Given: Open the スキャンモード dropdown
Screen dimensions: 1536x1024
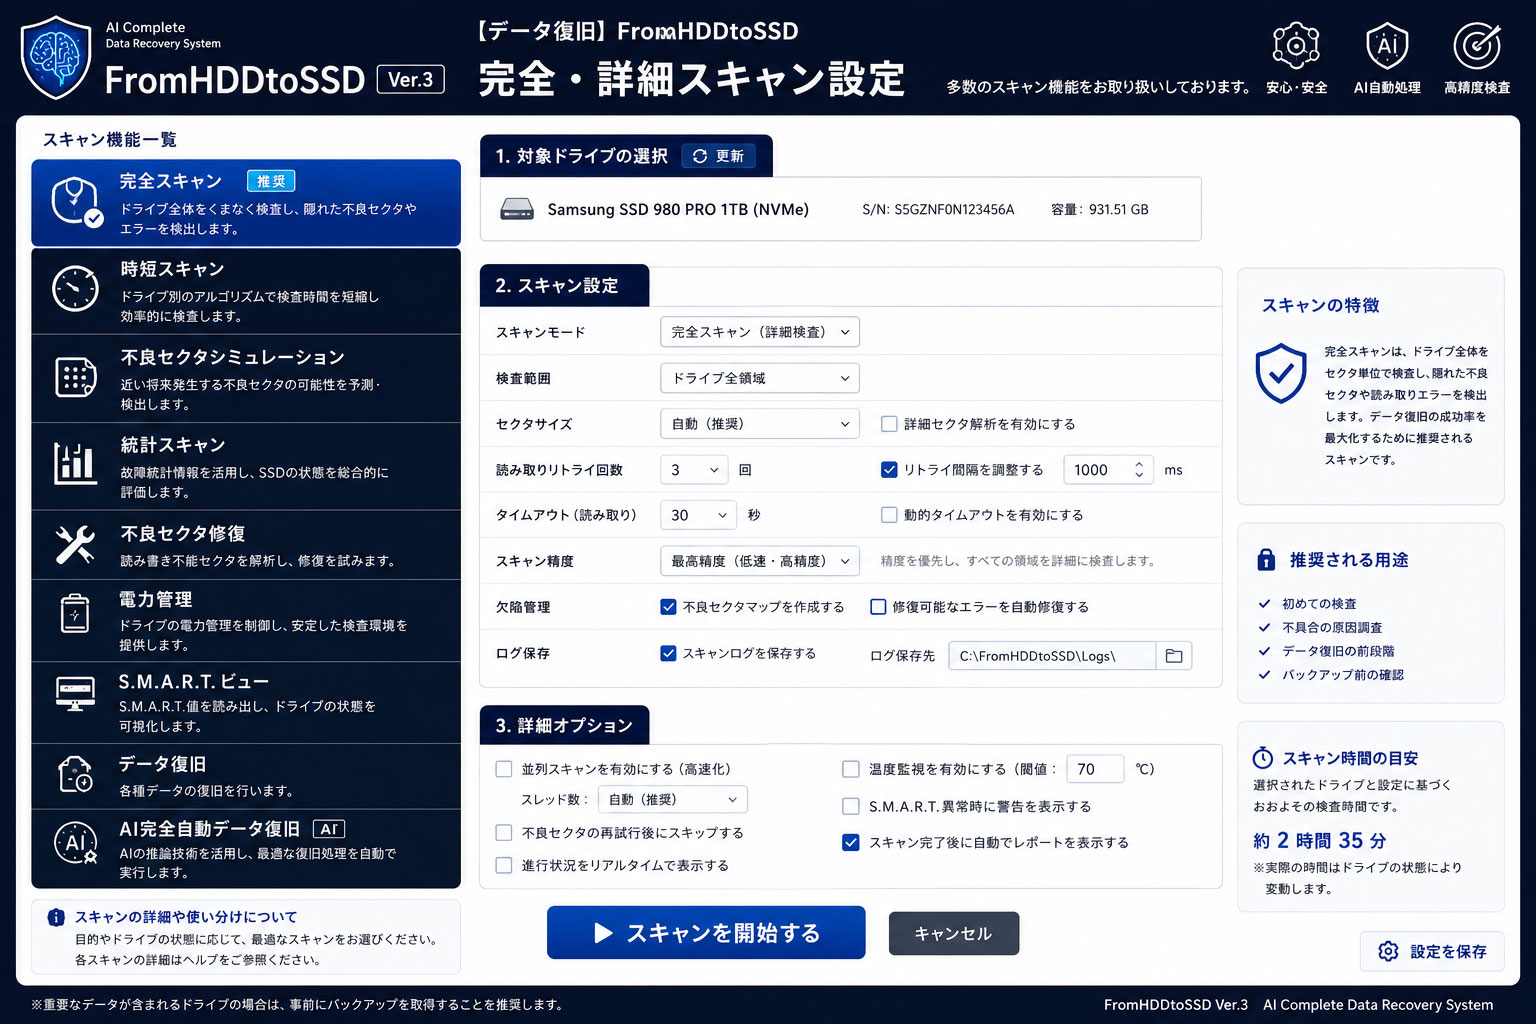Looking at the screenshot, I should 760,332.
